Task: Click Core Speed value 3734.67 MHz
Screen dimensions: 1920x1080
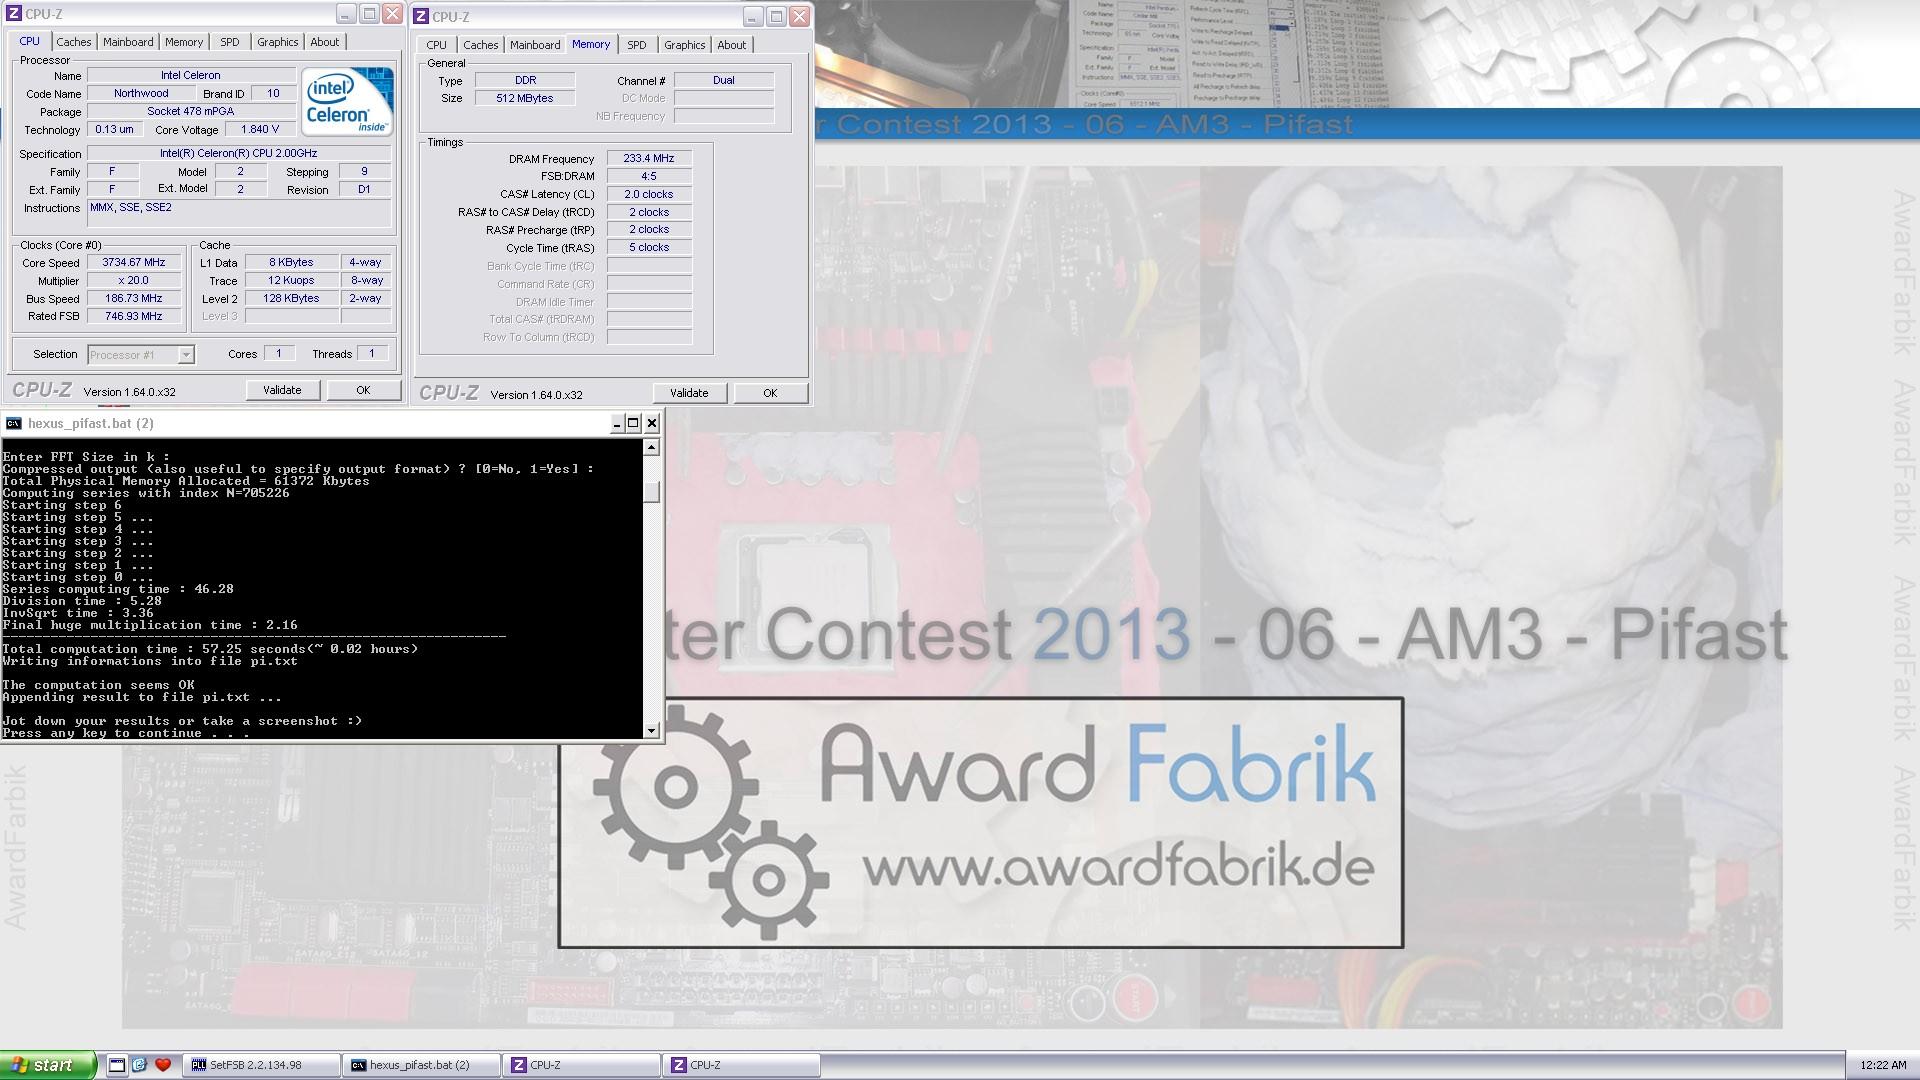Action: (134, 262)
